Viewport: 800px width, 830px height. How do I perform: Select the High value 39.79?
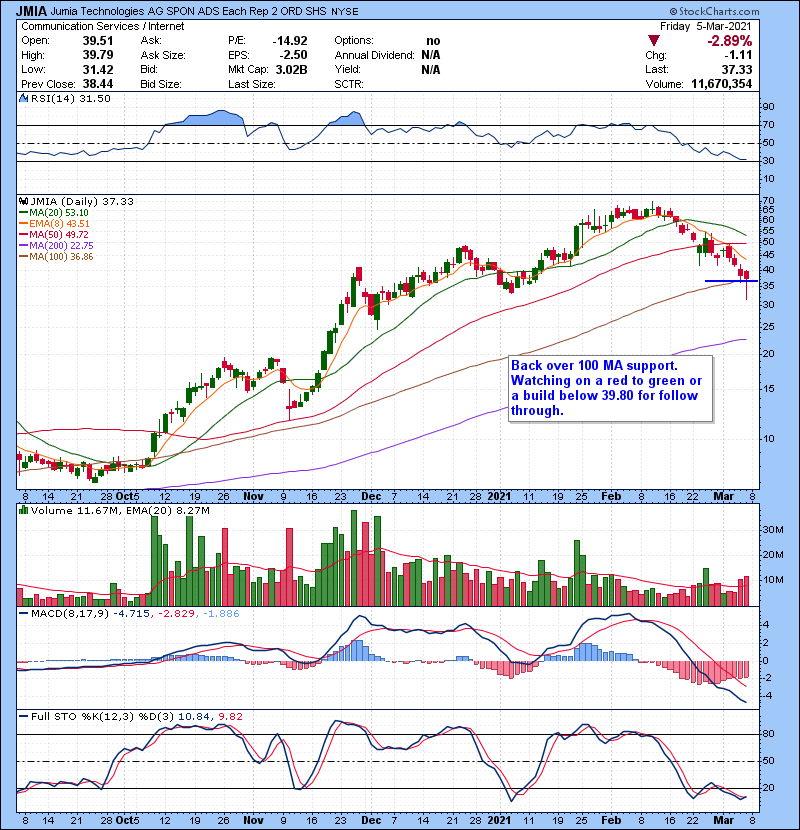[x=97, y=55]
